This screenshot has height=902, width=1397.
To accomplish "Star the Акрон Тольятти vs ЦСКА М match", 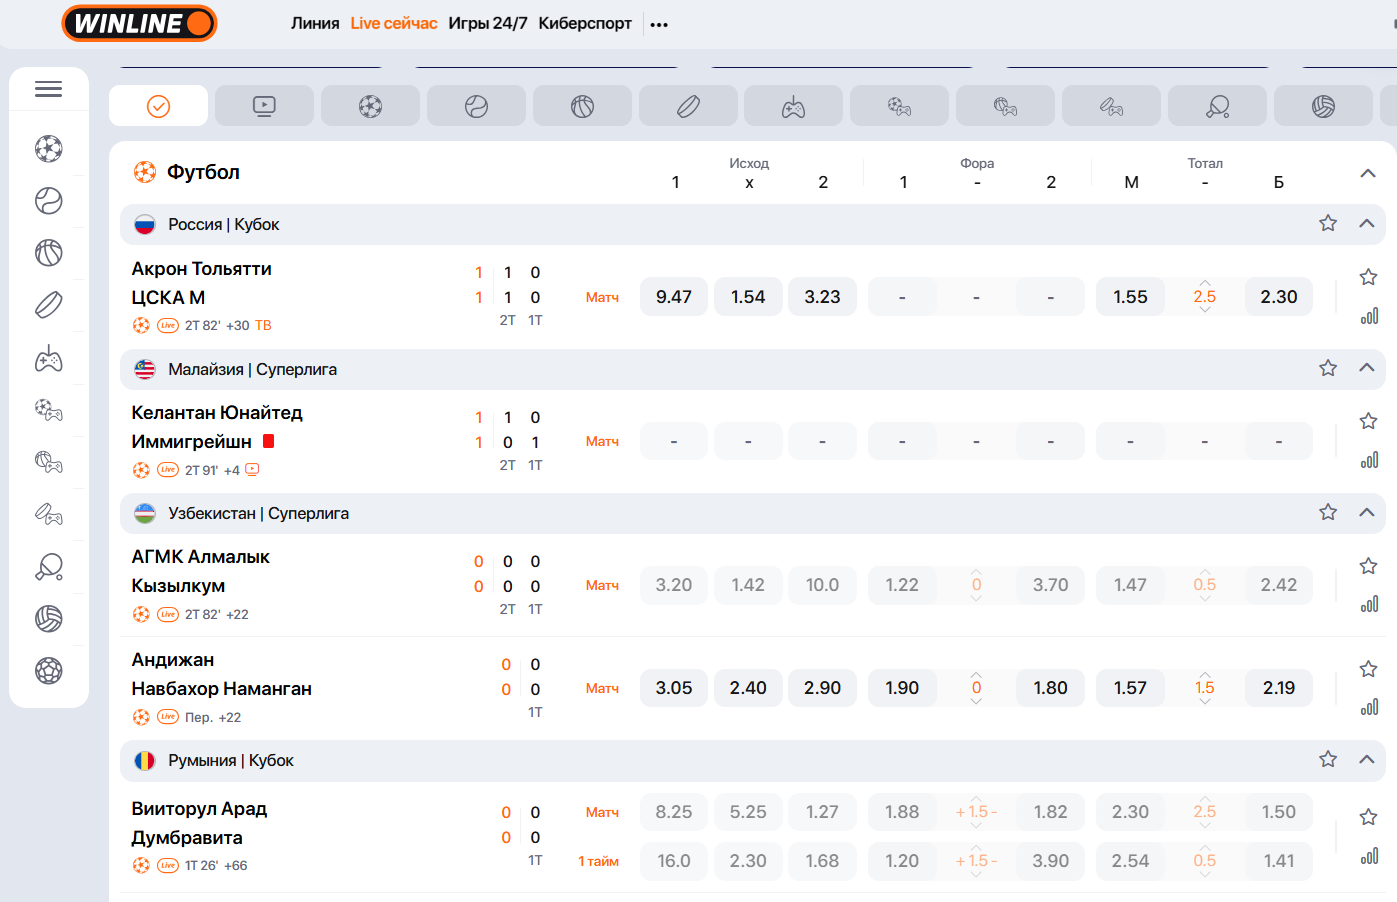I will [x=1369, y=277].
